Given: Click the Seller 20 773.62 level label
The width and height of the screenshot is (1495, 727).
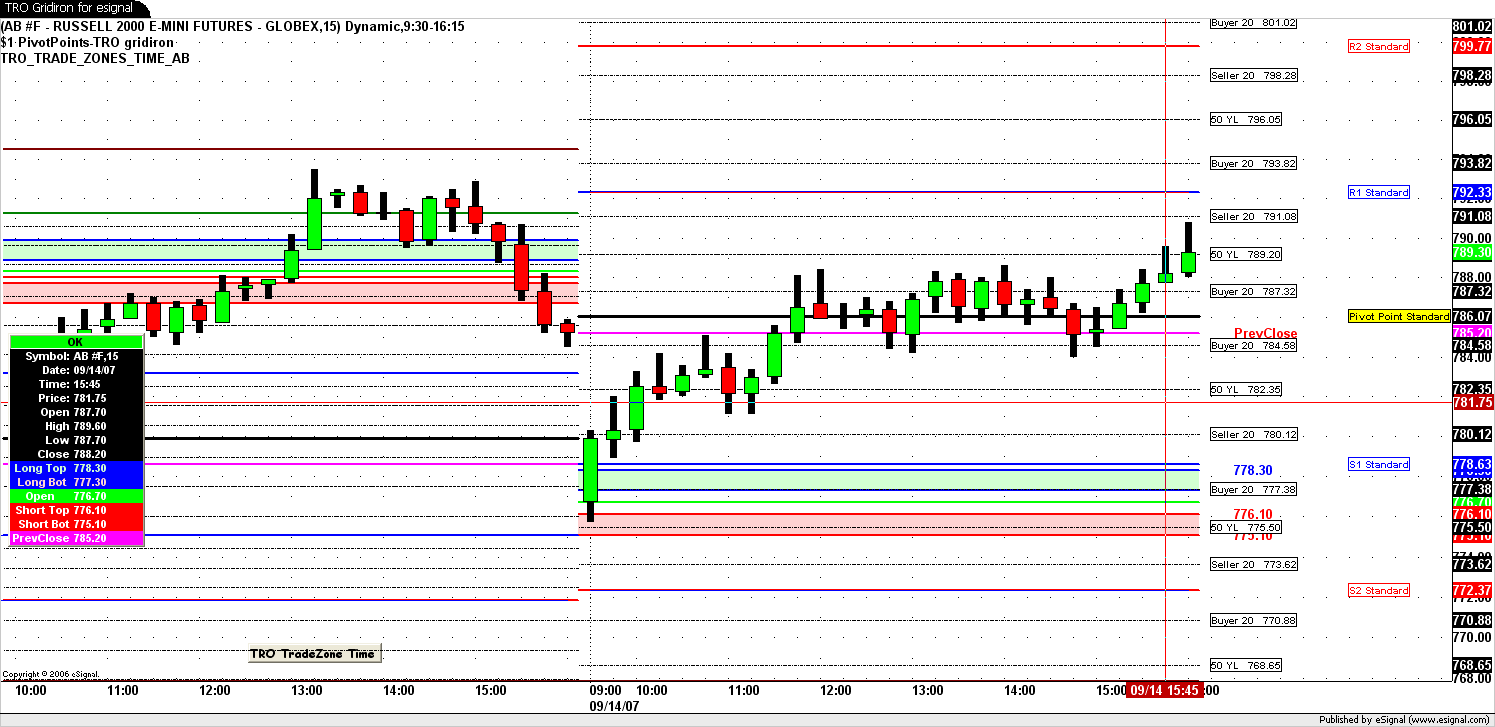Looking at the screenshot, I should click(x=1253, y=564).
